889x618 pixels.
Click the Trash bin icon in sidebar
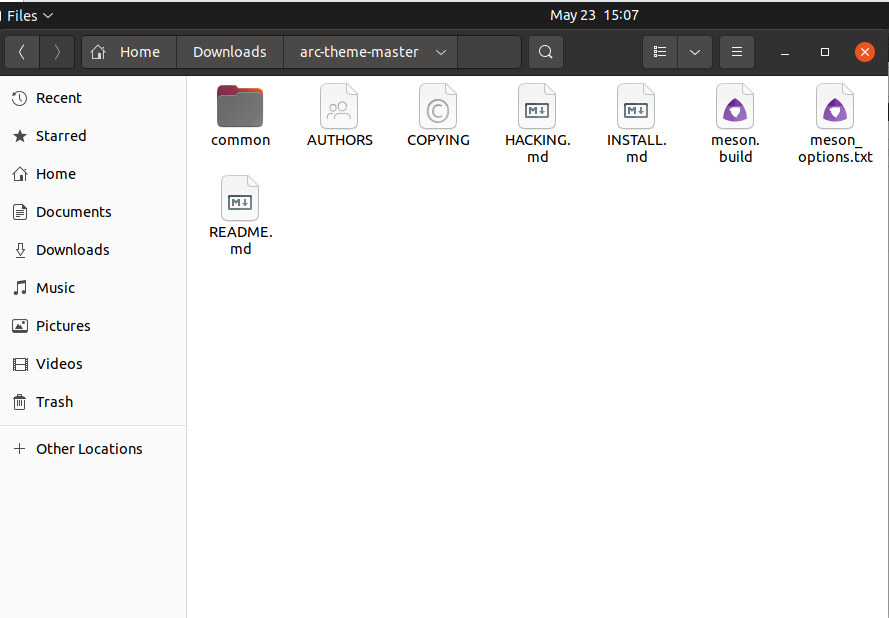tap(20, 402)
